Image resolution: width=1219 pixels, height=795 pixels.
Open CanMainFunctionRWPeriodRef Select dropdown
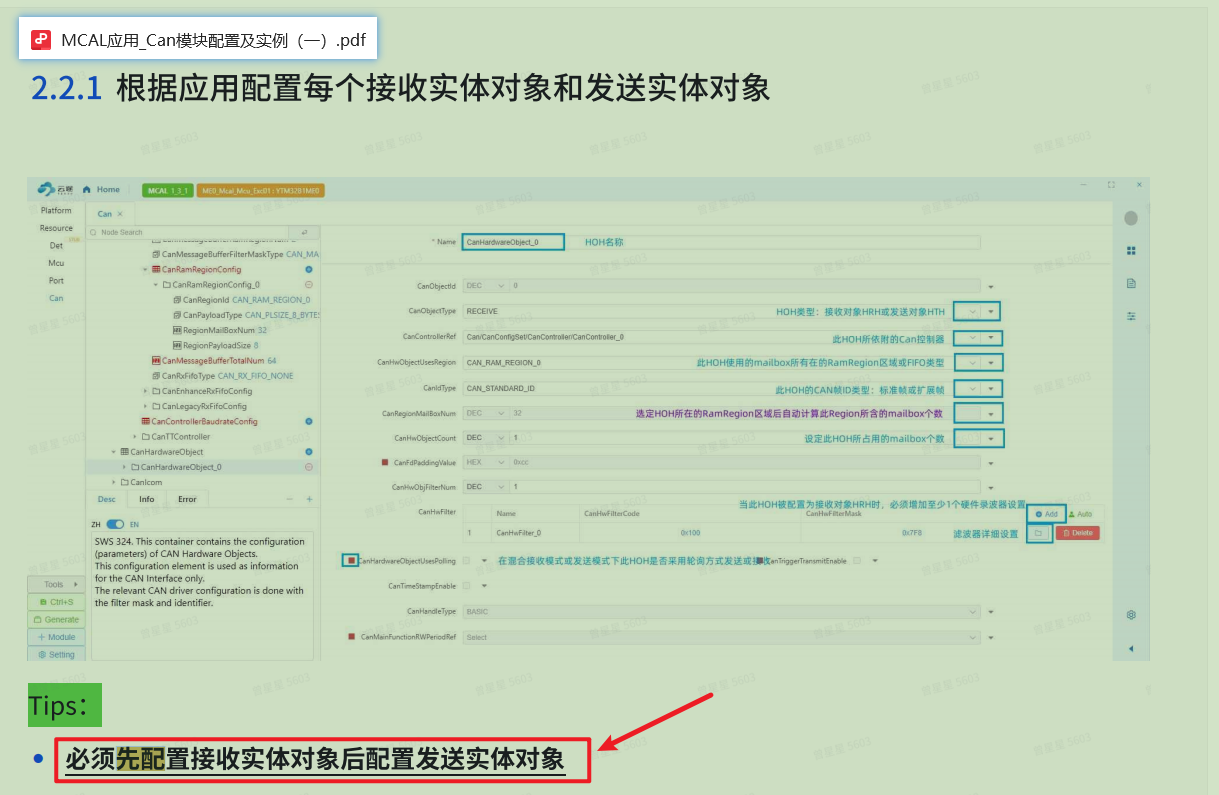tap(721, 637)
